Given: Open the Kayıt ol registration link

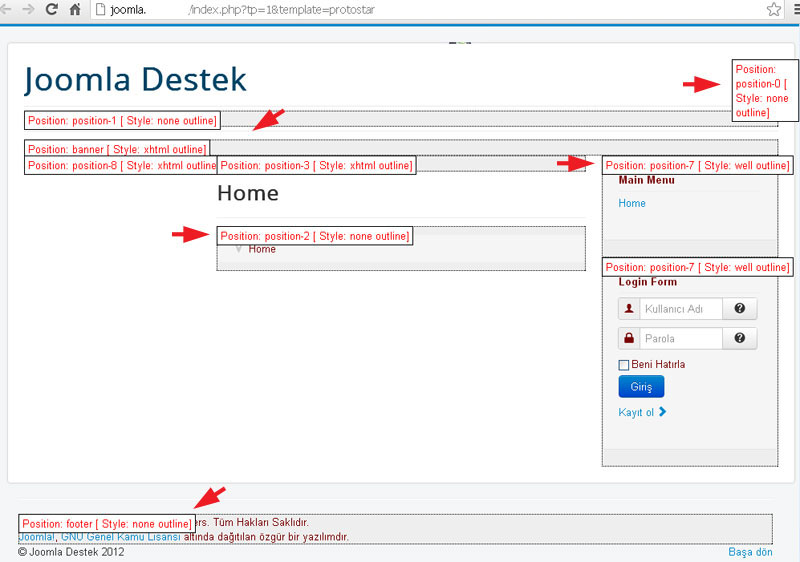Looking at the screenshot, I should click(636, 412).
